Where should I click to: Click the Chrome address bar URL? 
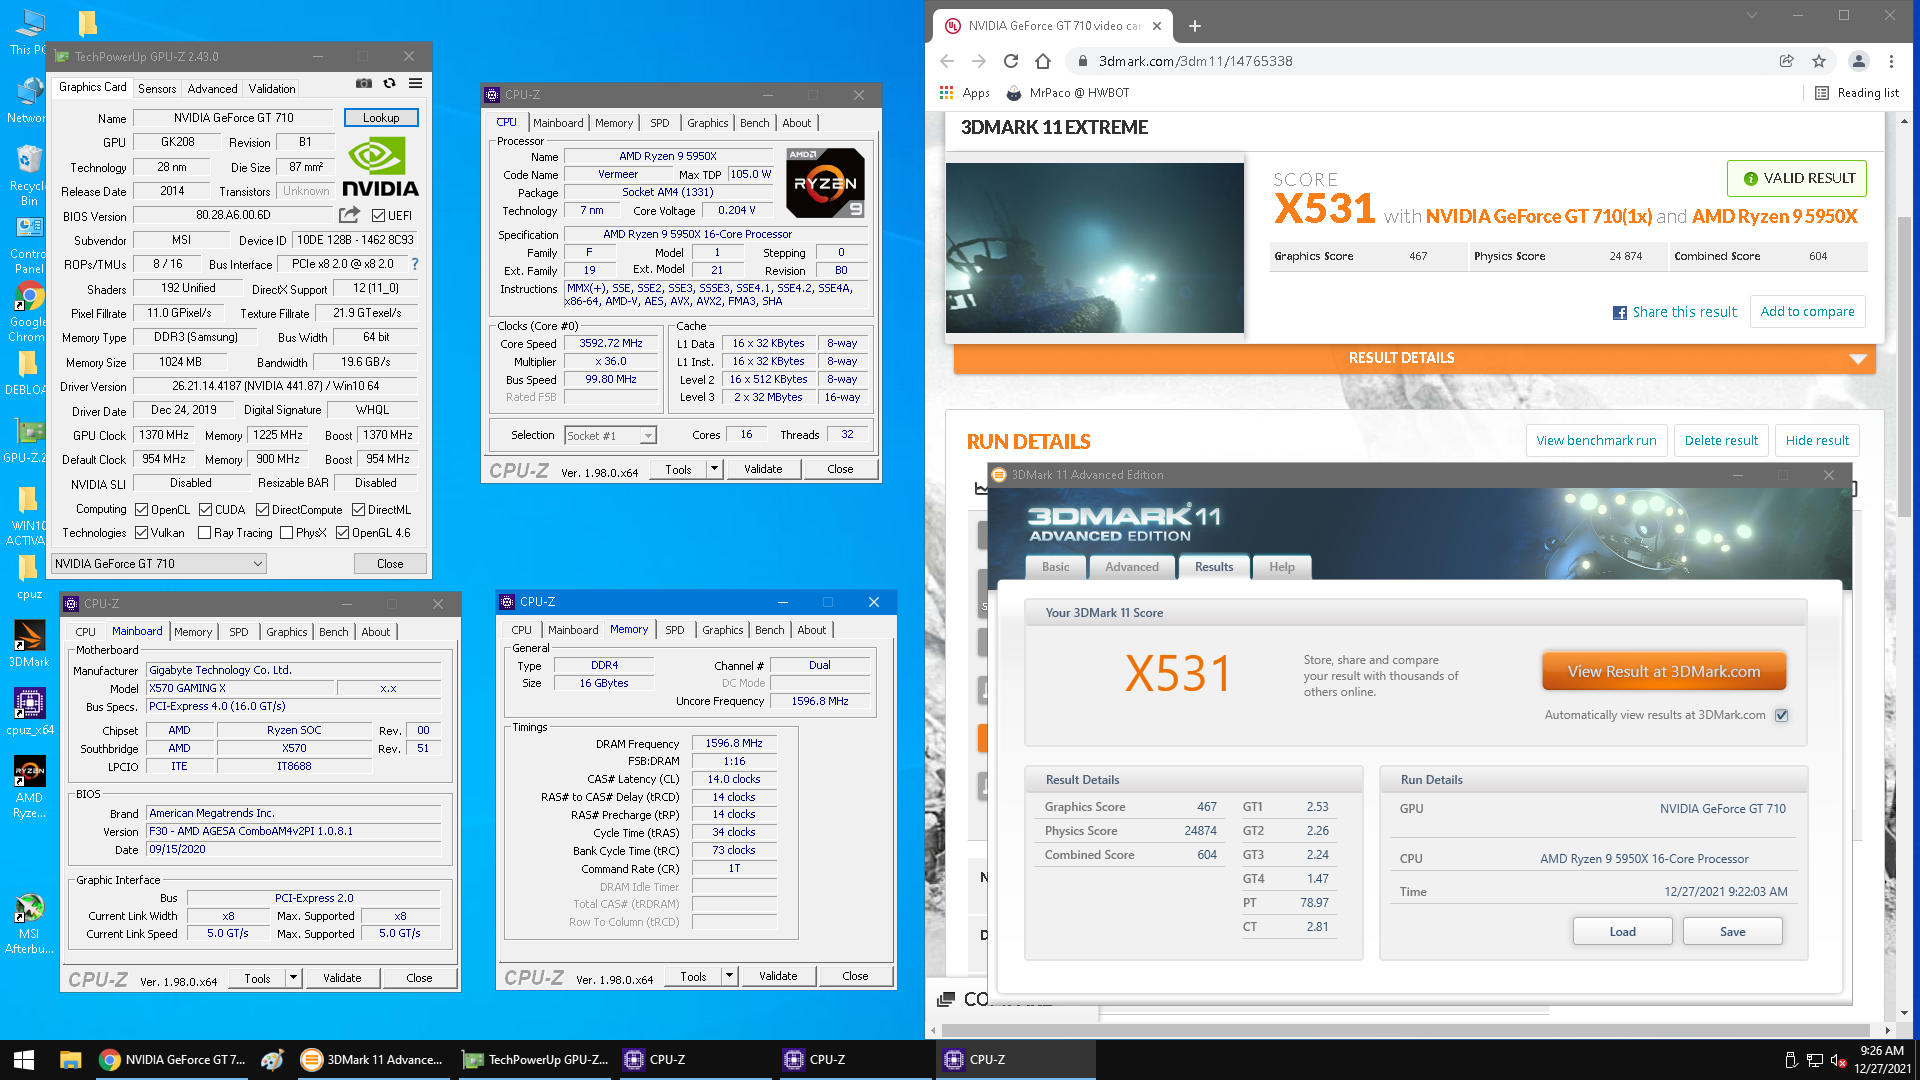tap(1195, 61)
